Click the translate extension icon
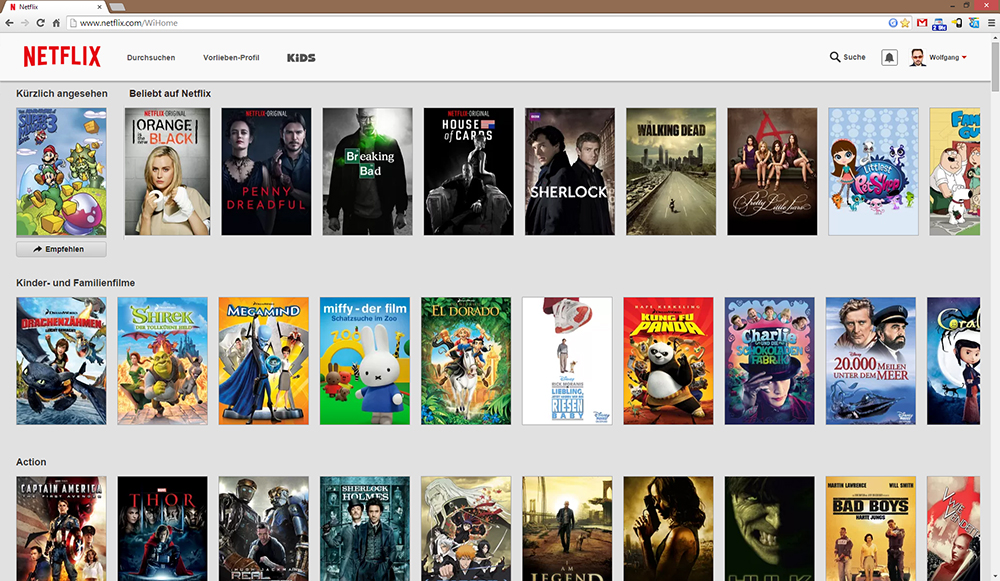 click(974, 23)
